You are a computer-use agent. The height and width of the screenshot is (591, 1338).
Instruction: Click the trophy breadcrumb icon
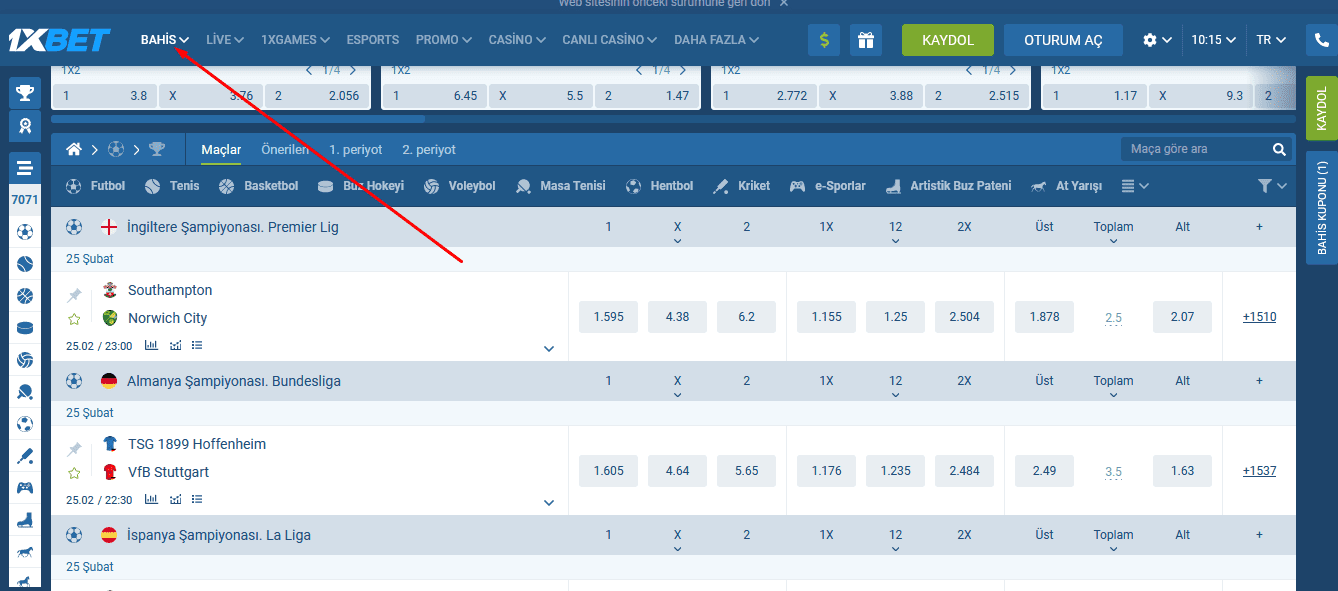pyautogui.click(x=157, y=149)
